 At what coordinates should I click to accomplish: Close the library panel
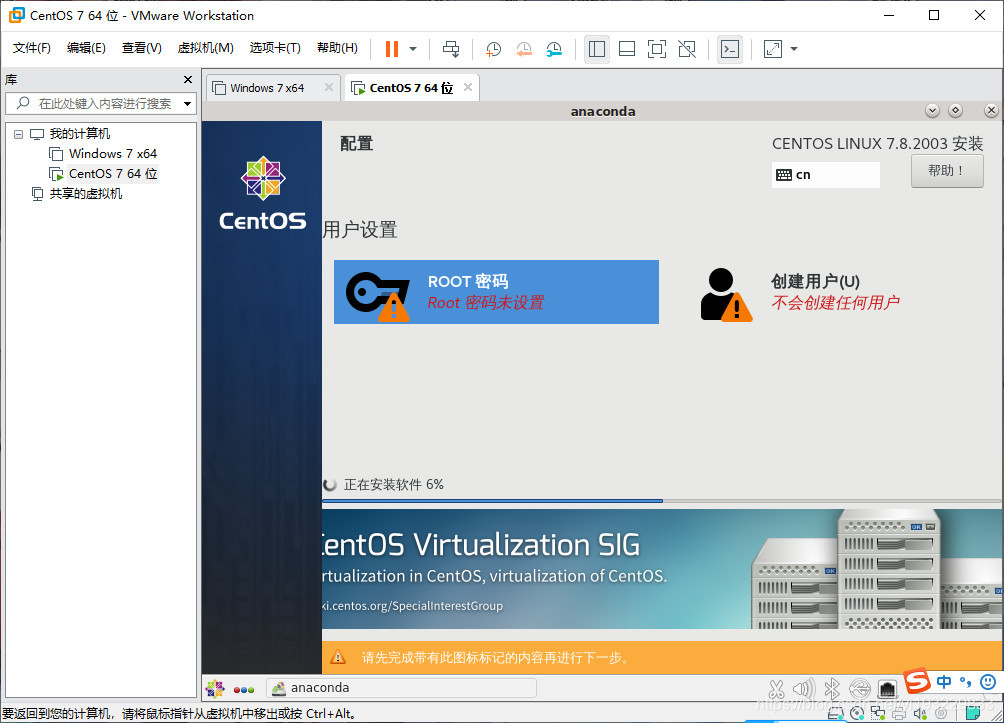click(x=188, y=79)
